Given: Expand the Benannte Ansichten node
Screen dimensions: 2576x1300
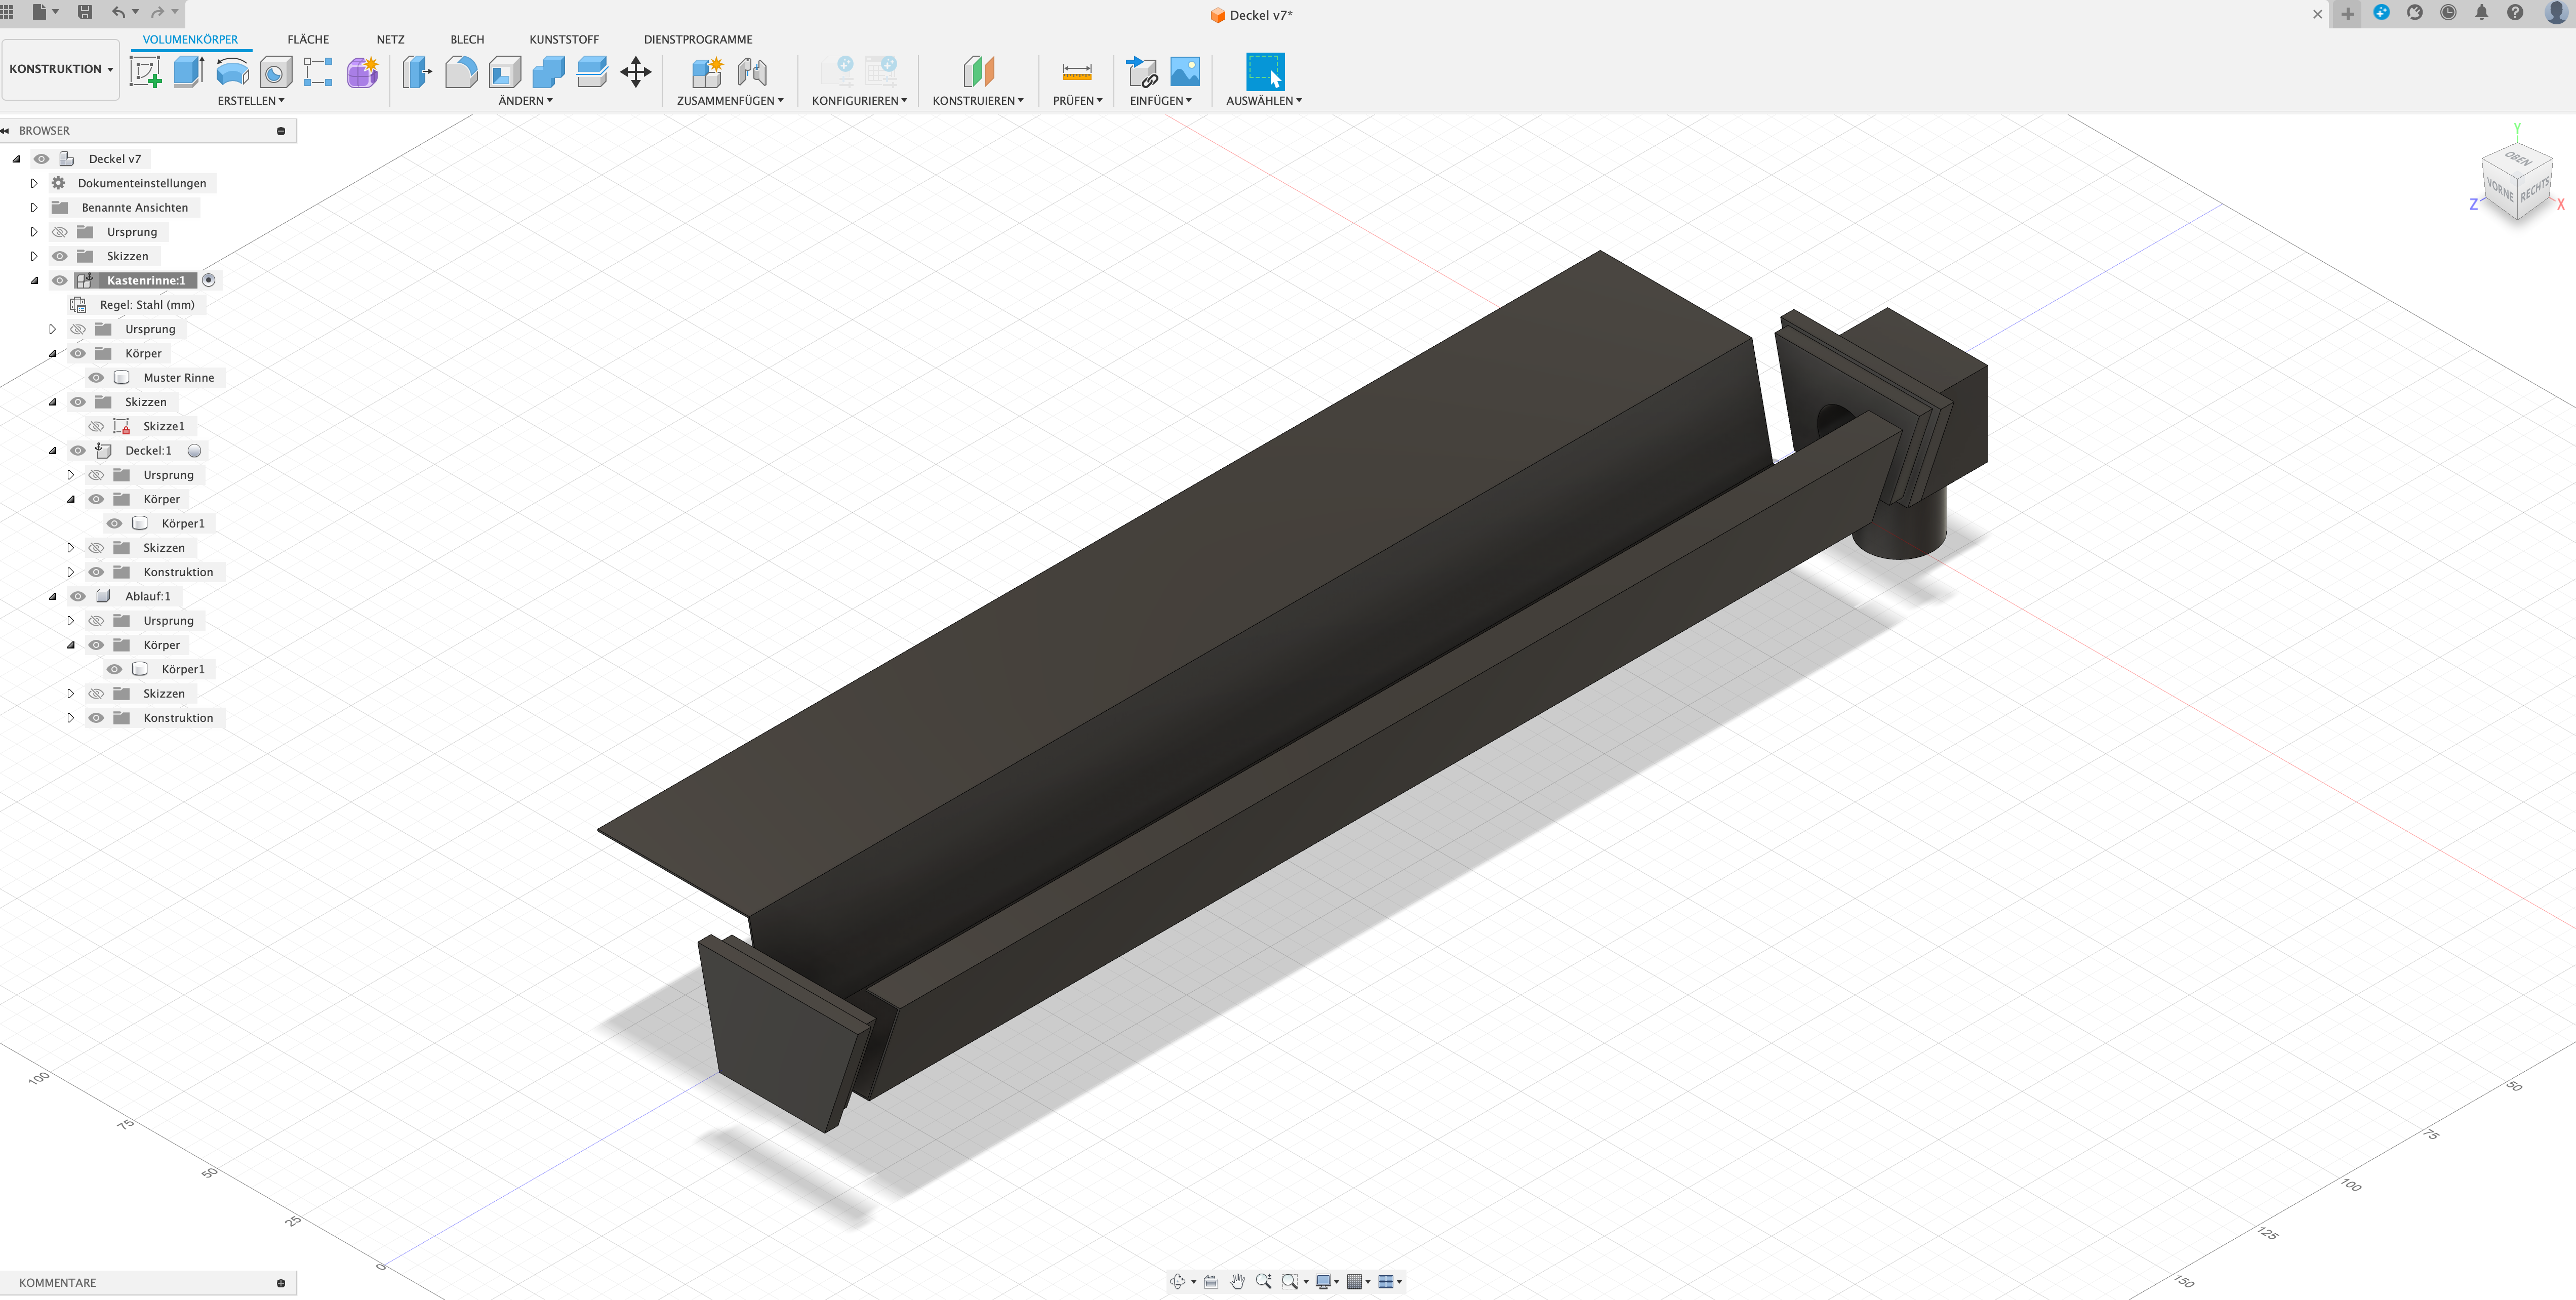Looking at the screenshot, I should [x=34, y=207].
